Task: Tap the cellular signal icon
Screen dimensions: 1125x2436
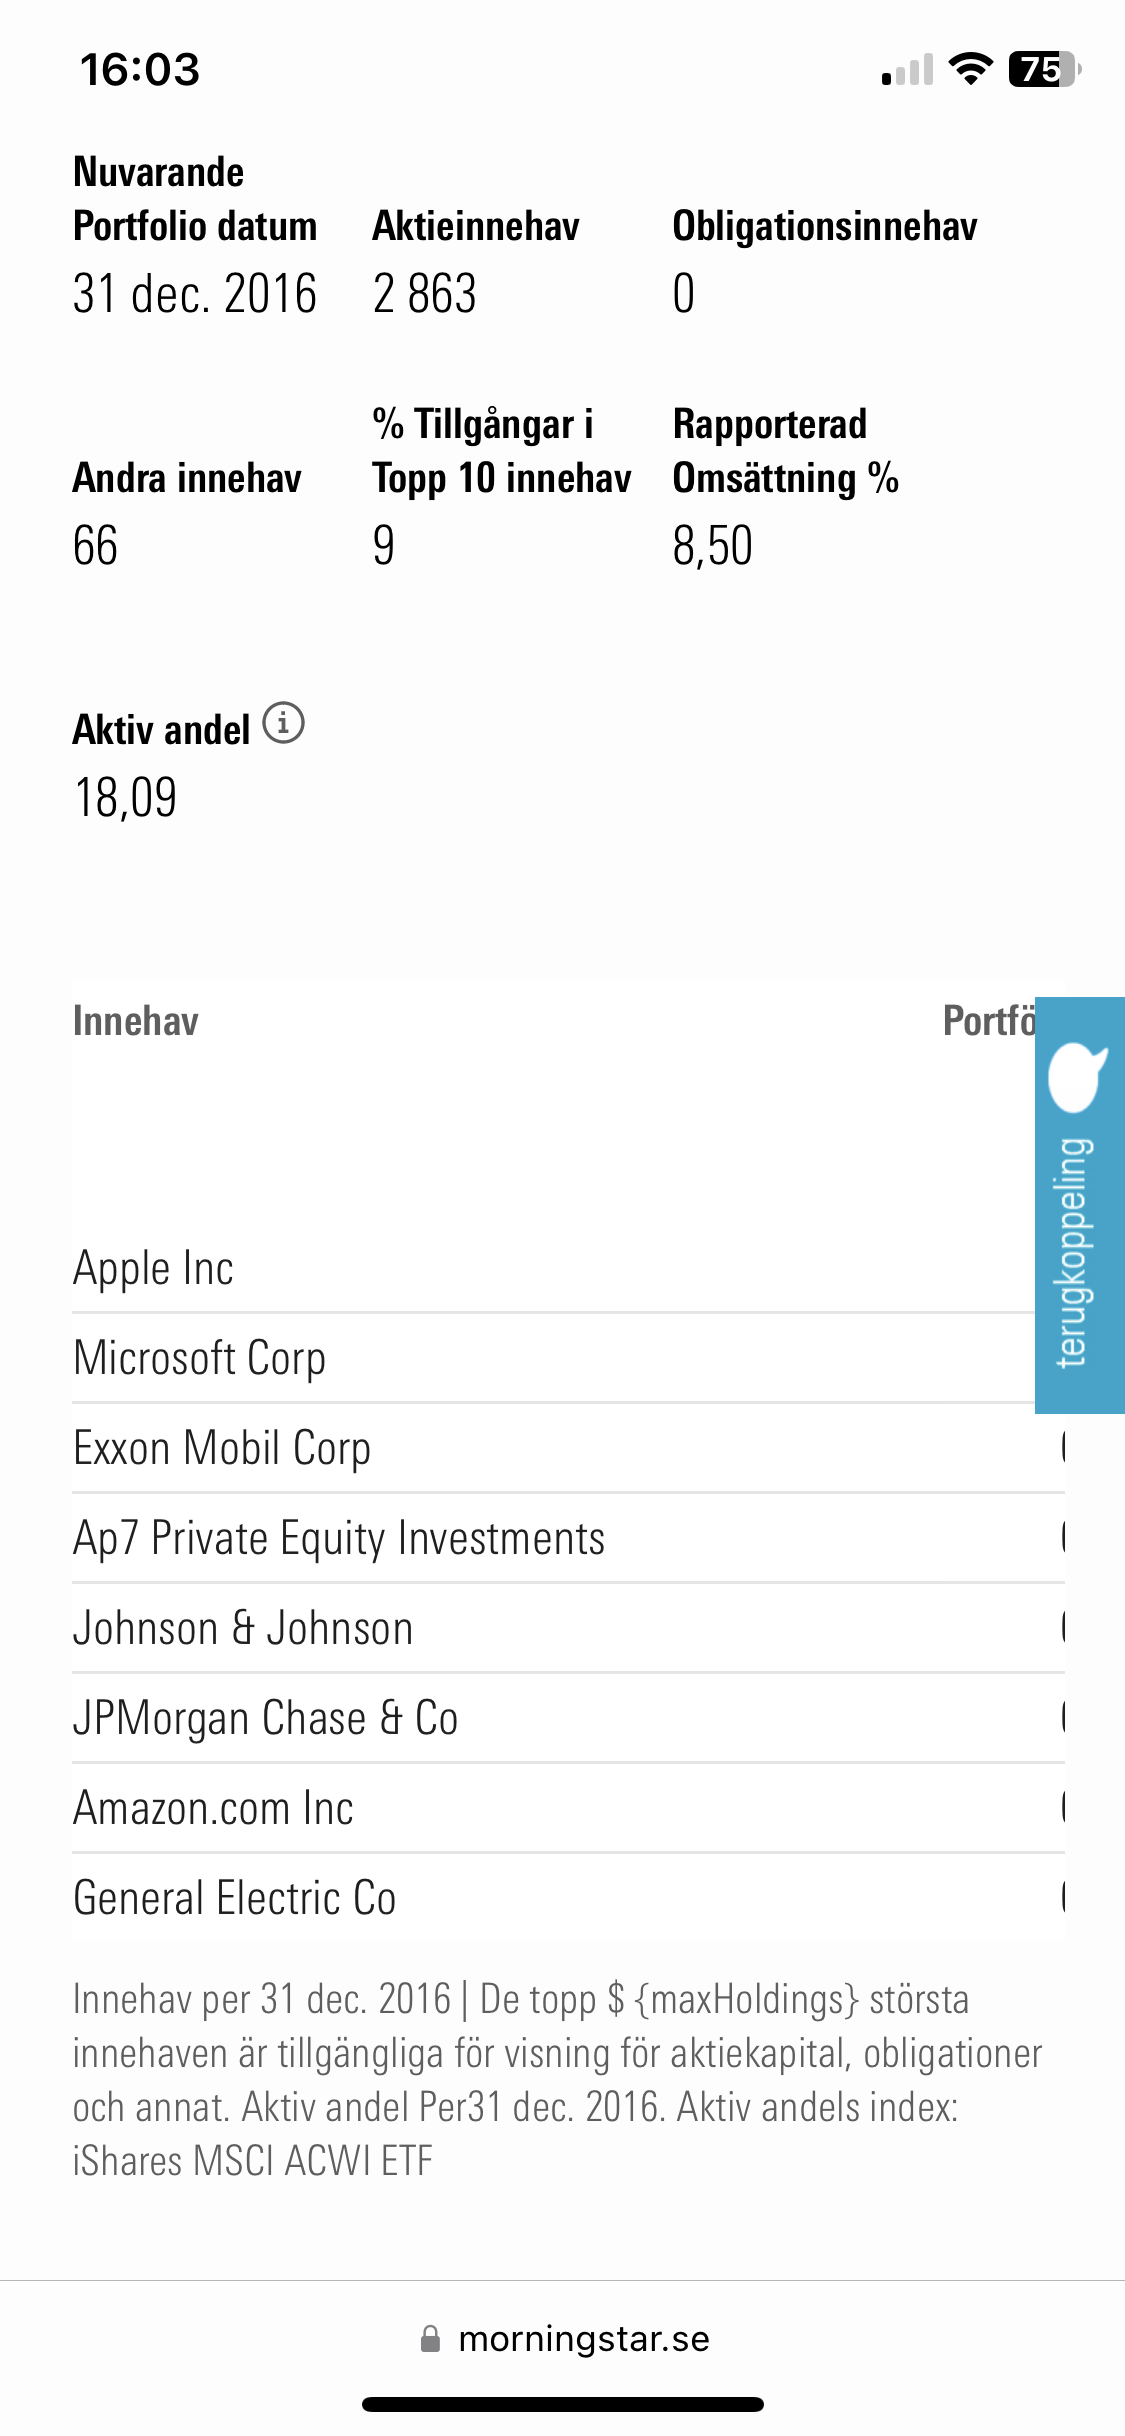Action: point(908,71)
